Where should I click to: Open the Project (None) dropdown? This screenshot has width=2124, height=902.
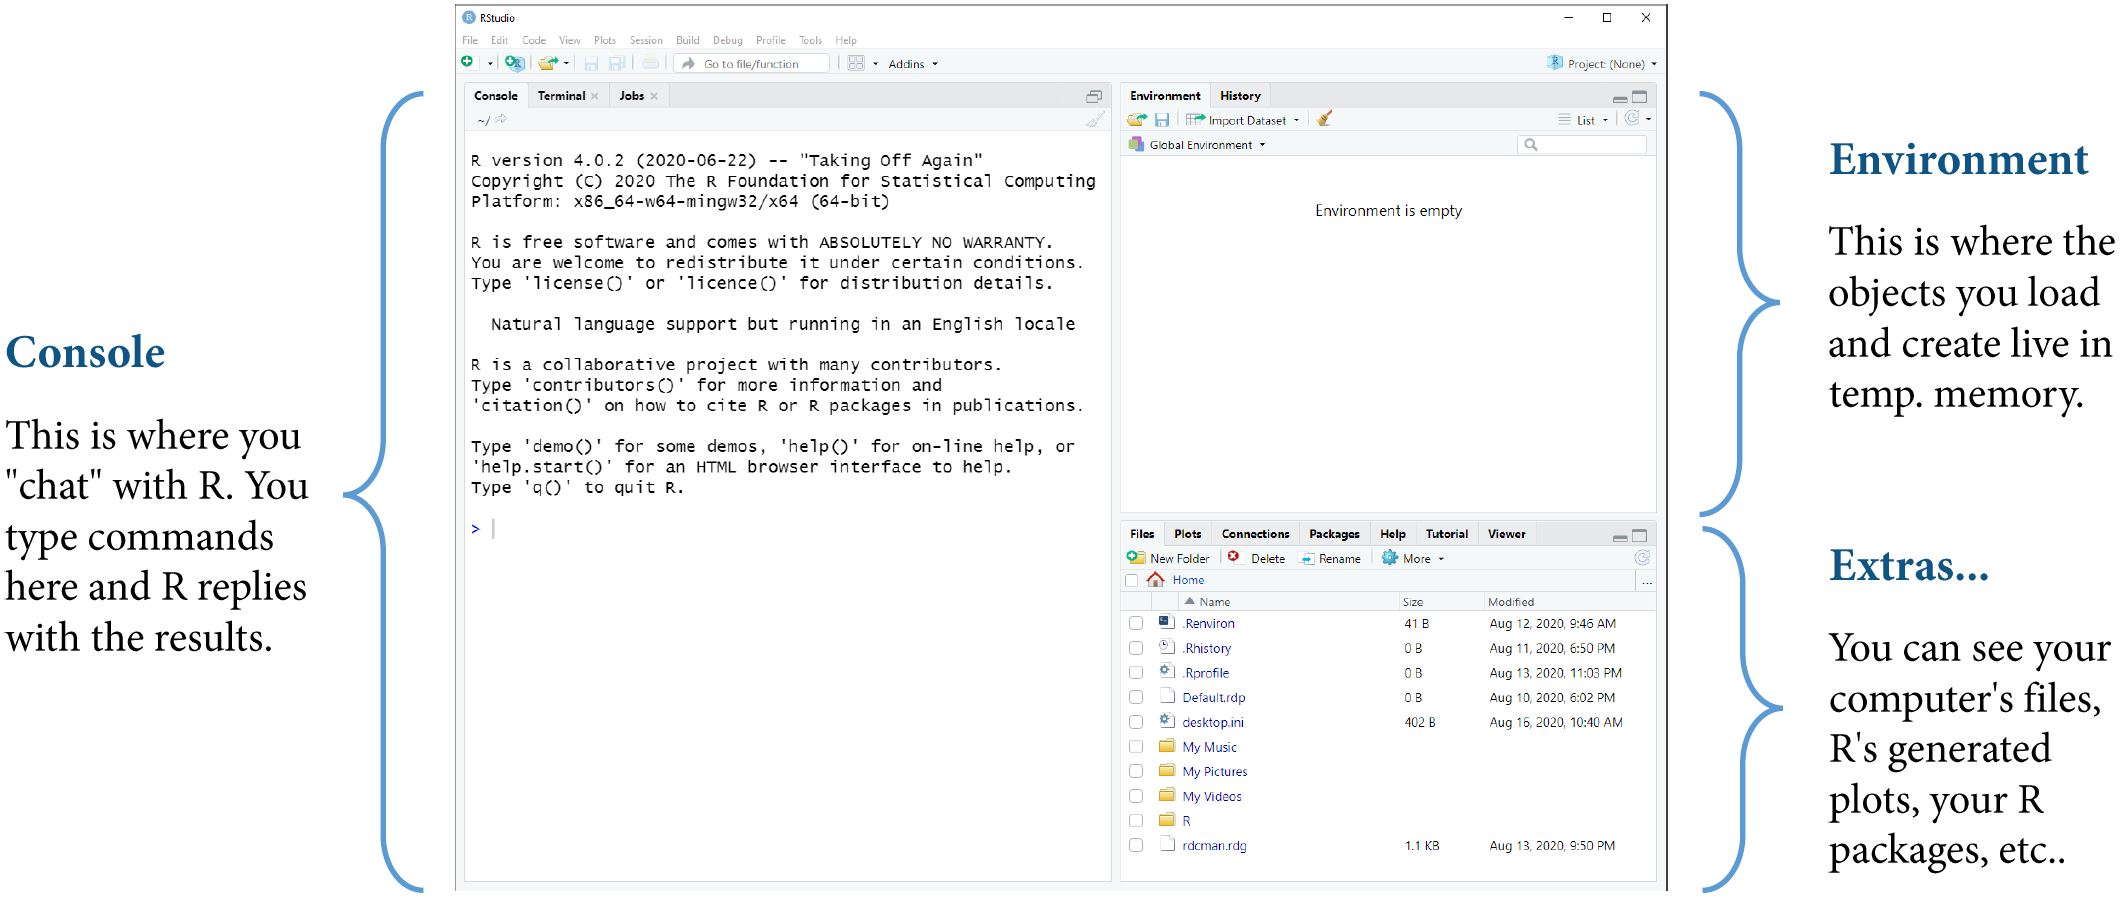coord(1612,64)
